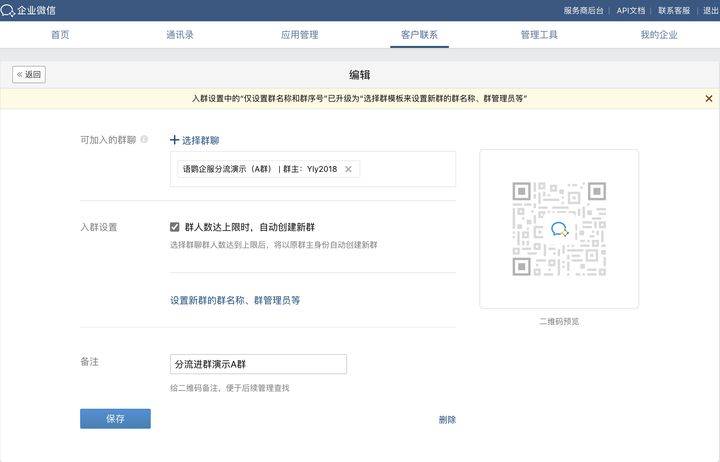Remove the selected group chat tag
This screenshot has height=462, width=720.
click(348, 169)
